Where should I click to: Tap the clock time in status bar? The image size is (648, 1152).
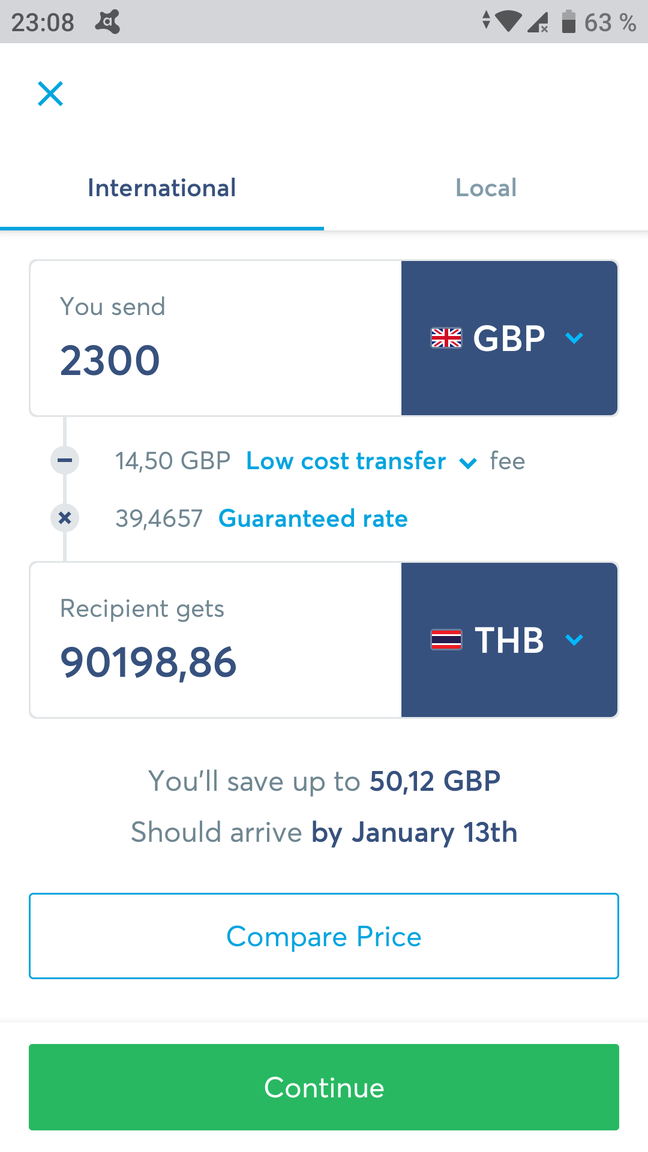43,22
